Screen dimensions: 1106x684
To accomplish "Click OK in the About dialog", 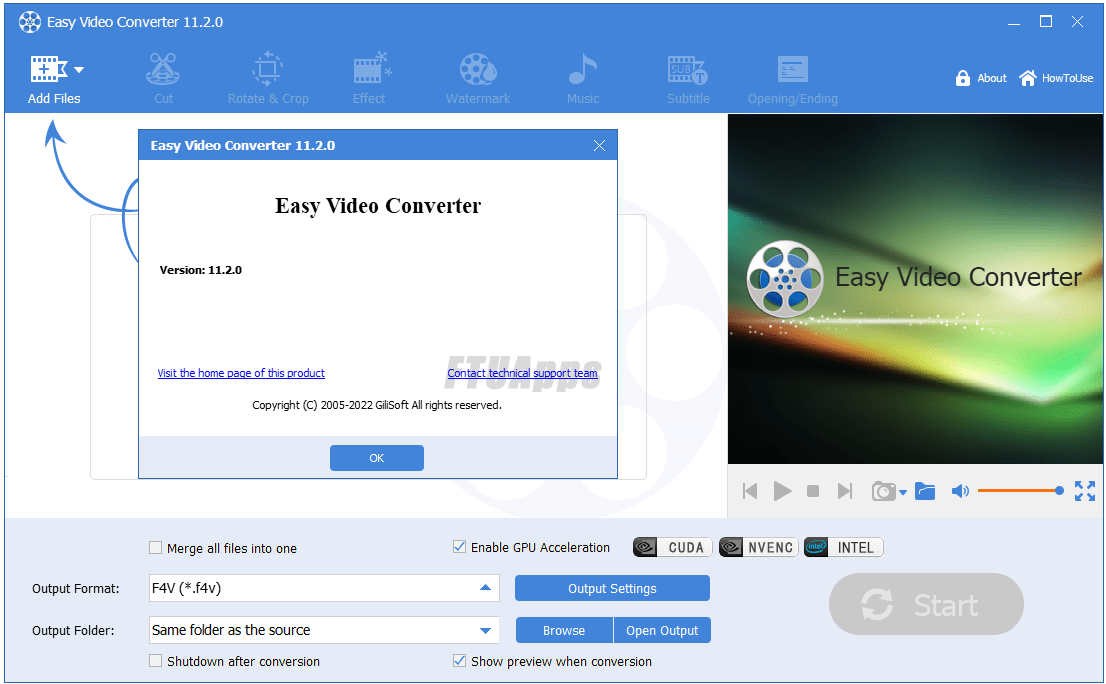I will [377, 458].
